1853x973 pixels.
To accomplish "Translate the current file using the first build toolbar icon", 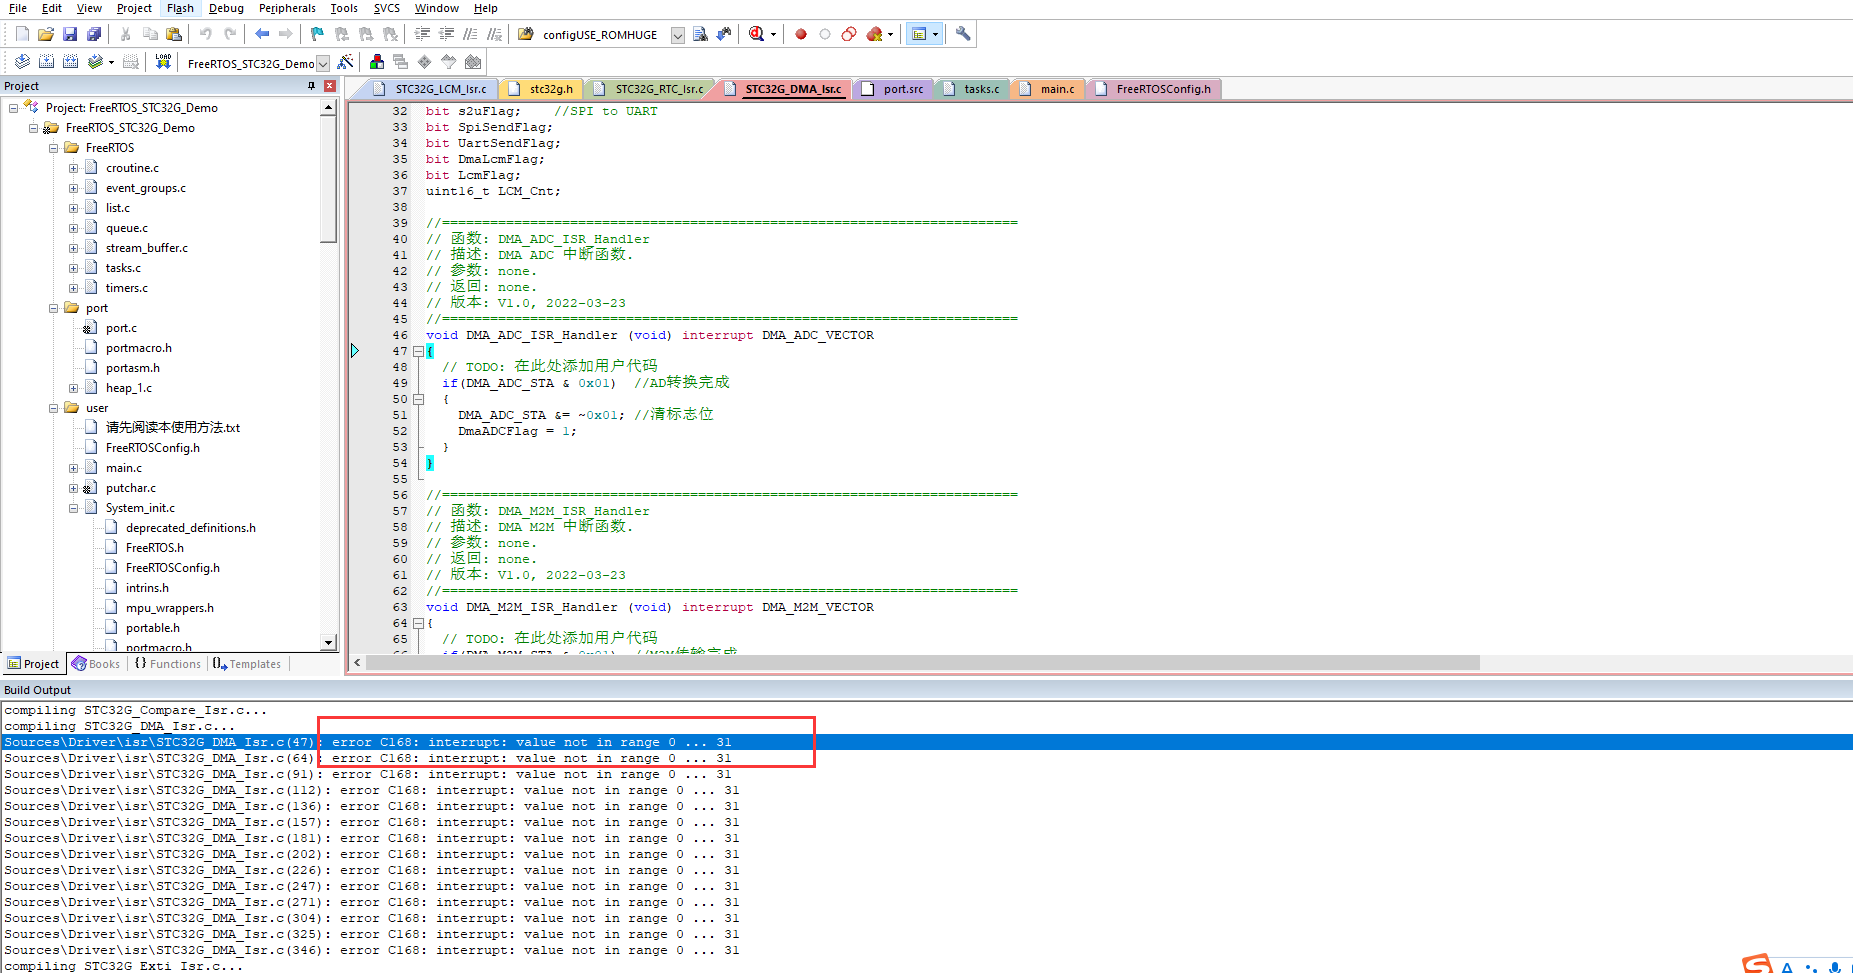I will tap(22, 62).
